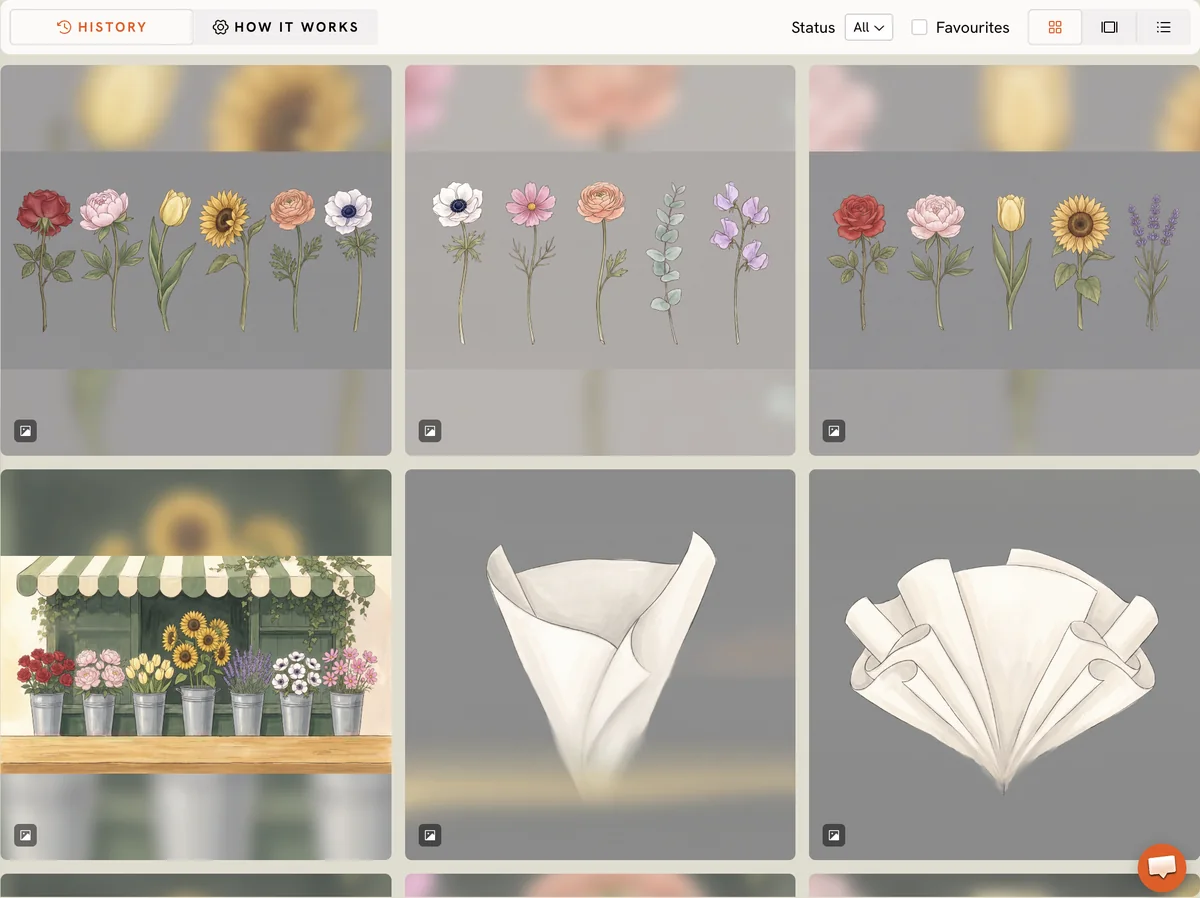Click image icon on flower shop card

click(26, 835)
